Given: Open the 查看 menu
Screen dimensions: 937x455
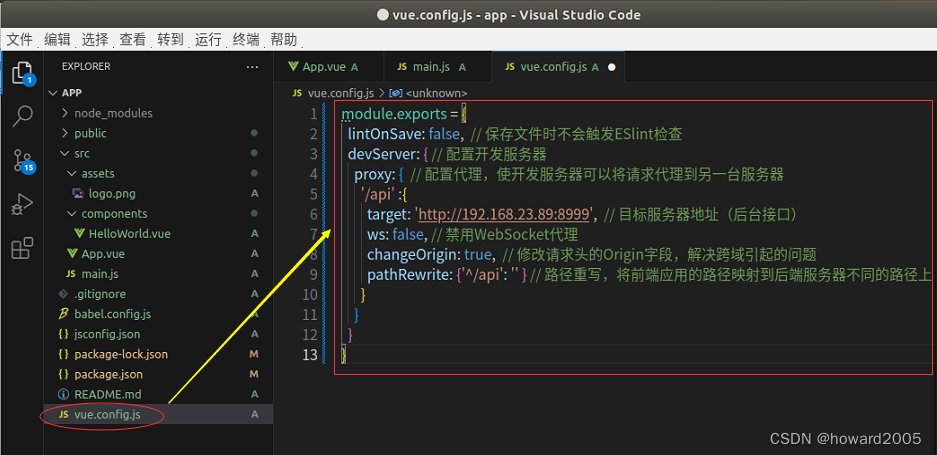Looking at the screenshot, I should [133, 40].
